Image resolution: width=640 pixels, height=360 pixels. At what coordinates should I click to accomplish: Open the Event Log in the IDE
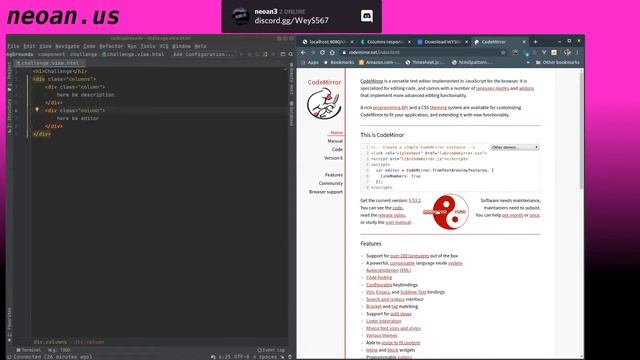tap(271, 350)
